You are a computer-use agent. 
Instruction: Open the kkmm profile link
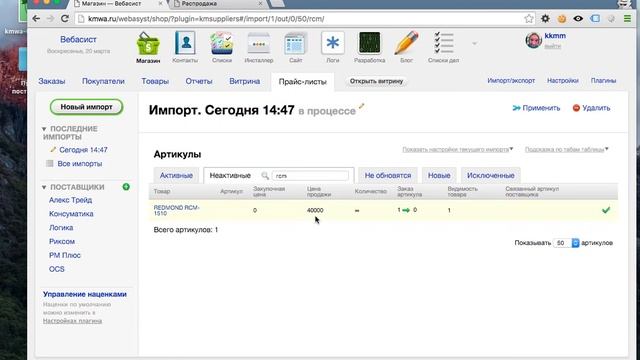point(555,36)
